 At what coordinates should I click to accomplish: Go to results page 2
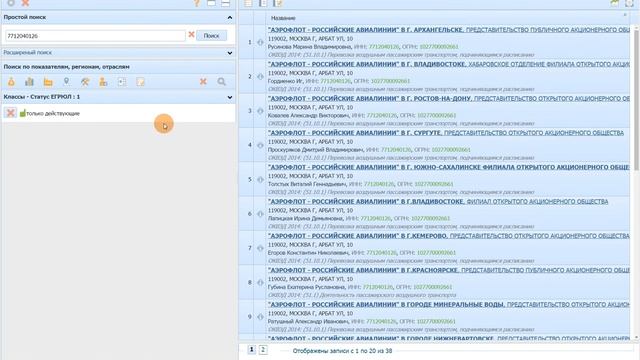263,350
